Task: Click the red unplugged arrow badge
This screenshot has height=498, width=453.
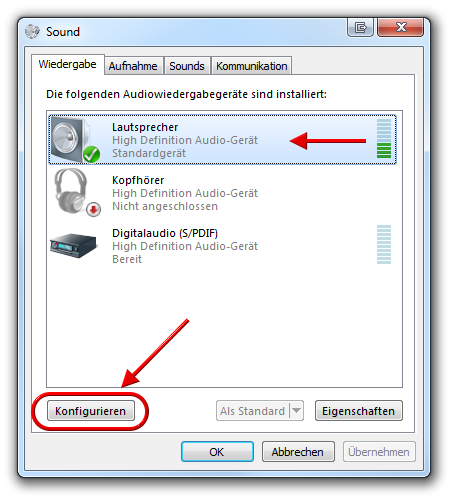Action: [93, 210]
